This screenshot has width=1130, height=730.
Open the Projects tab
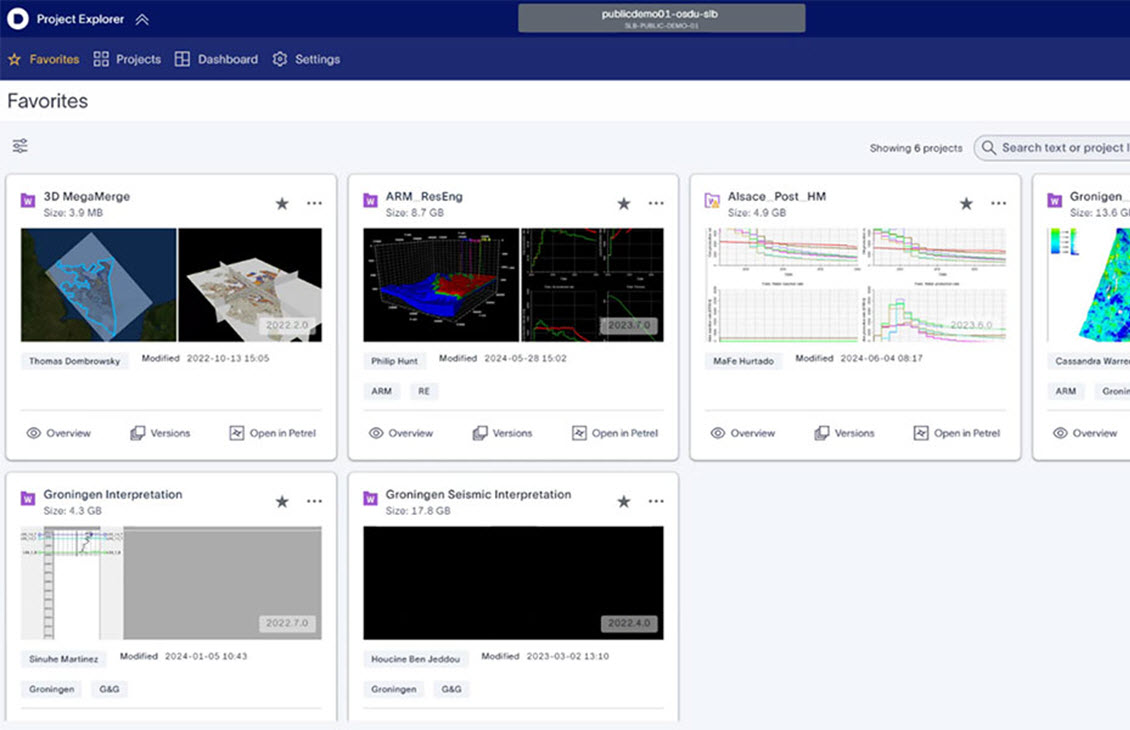point(127,59)
